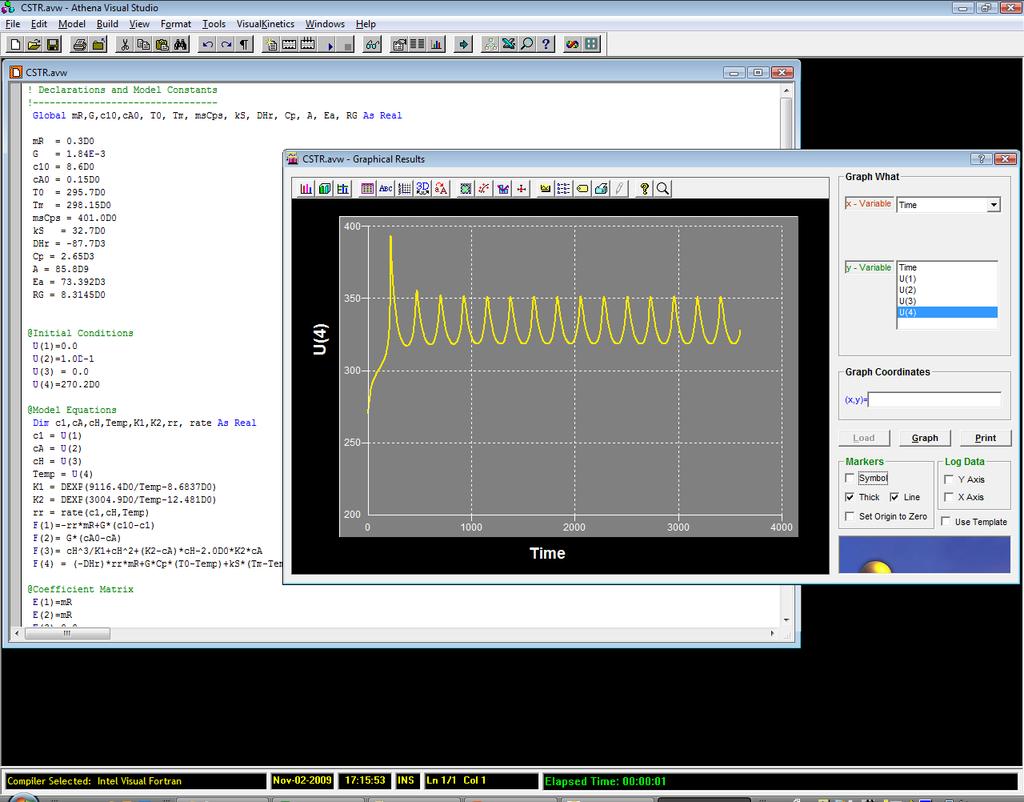Enable Log Data X Axis checkbox
This screenshot has width=1024, height=802.
949,497
